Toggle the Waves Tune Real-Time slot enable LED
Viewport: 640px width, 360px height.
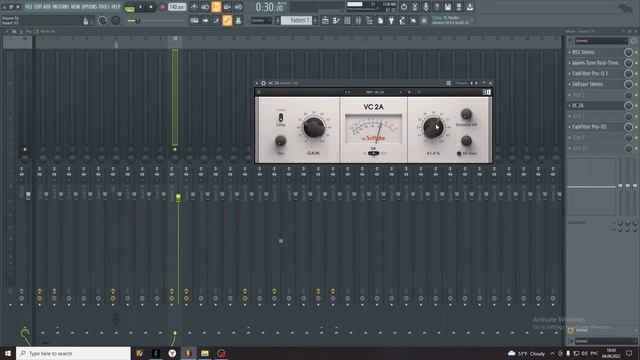tap(636, 63)
